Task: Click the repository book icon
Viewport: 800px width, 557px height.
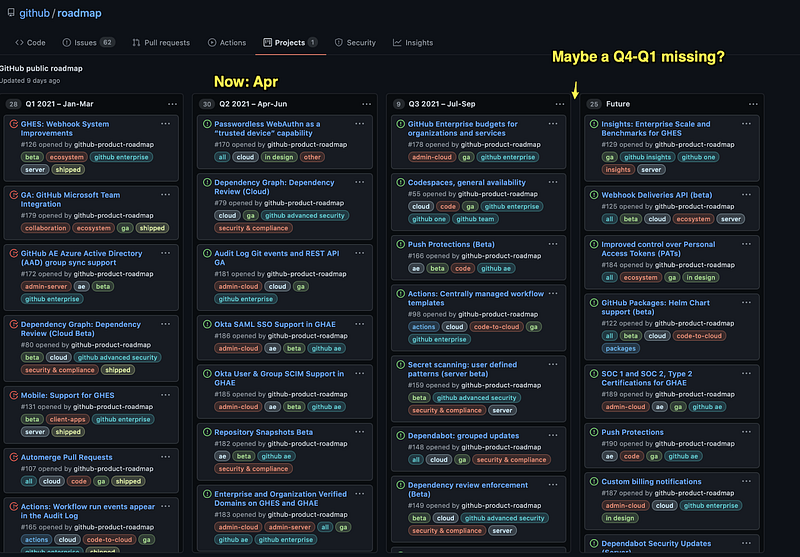Action: coord(11,13)
